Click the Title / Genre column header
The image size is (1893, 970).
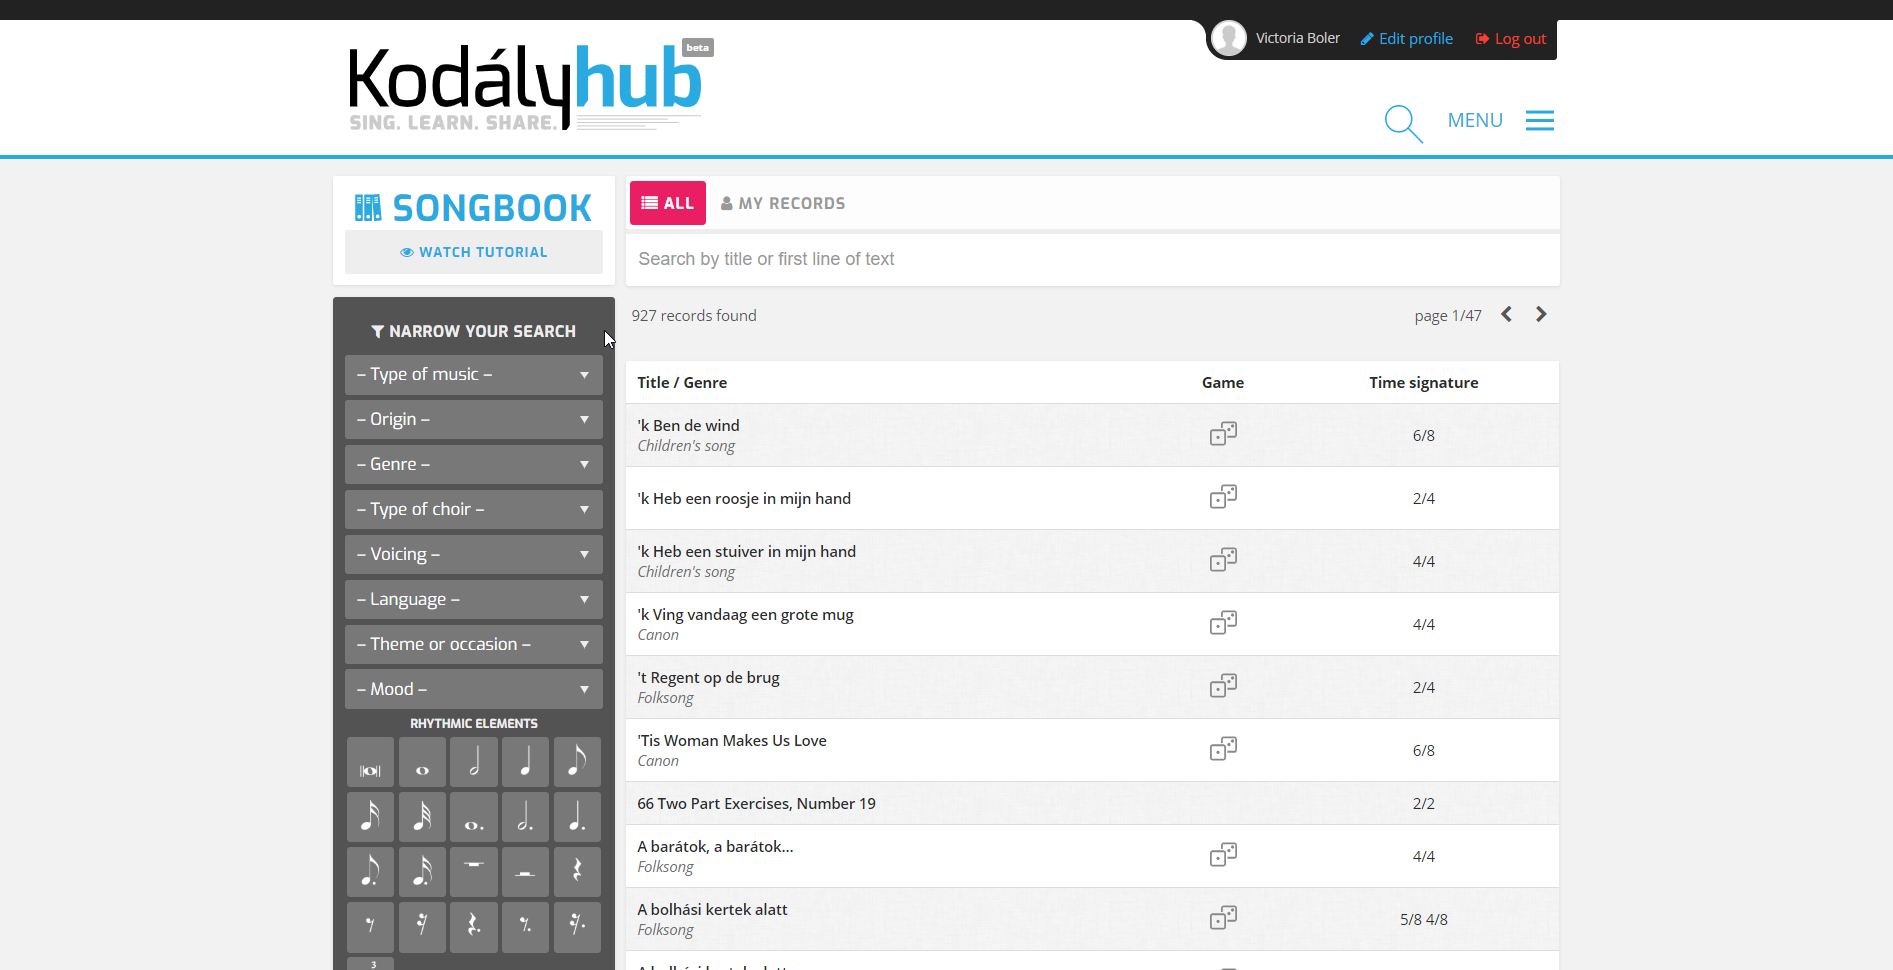[682, 383]
